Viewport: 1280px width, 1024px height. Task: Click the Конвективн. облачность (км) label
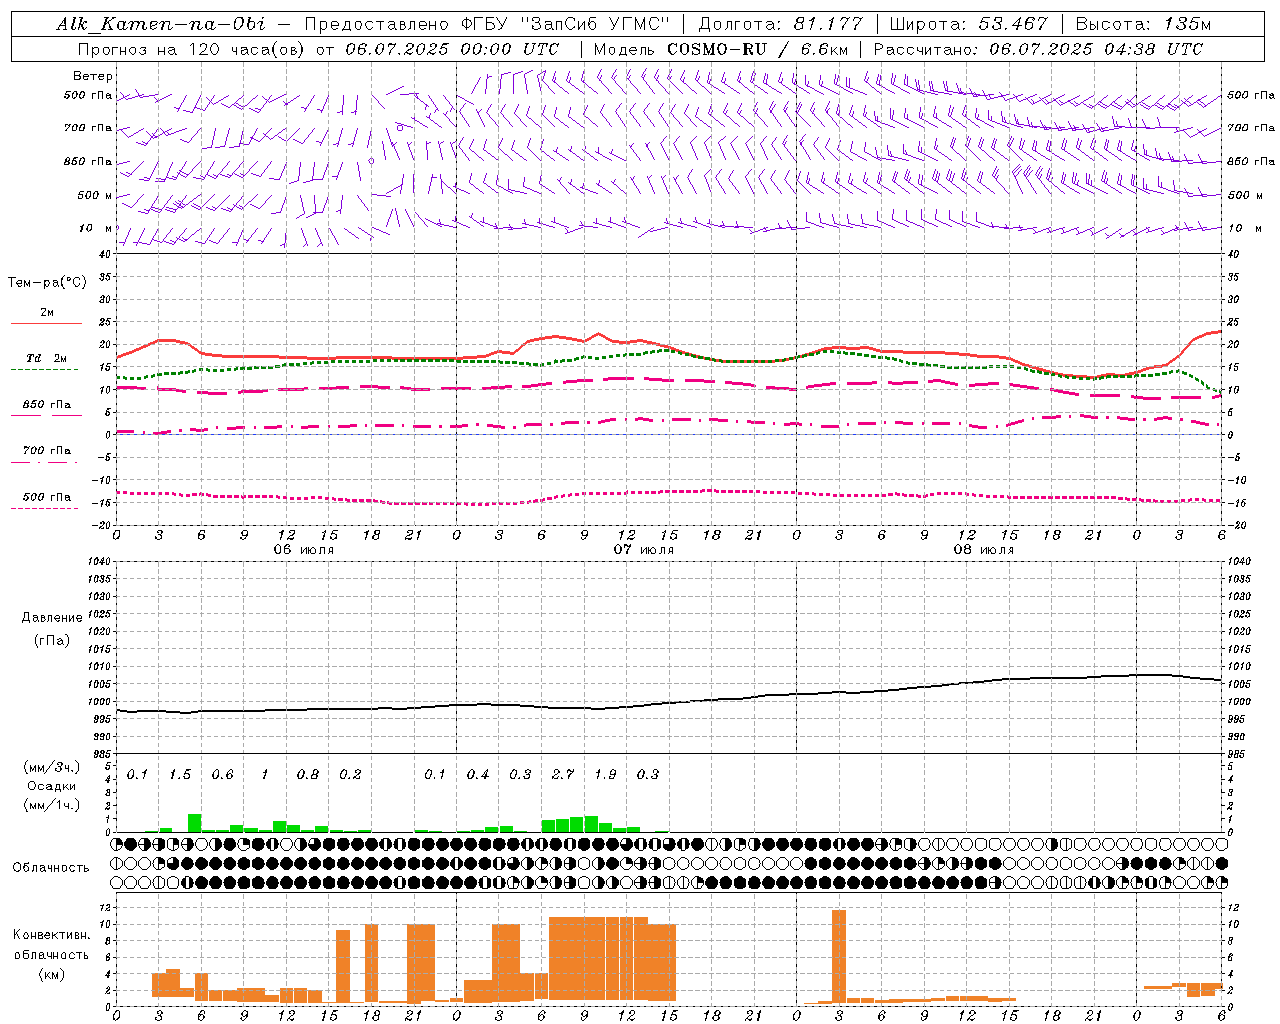coord(51,954)
